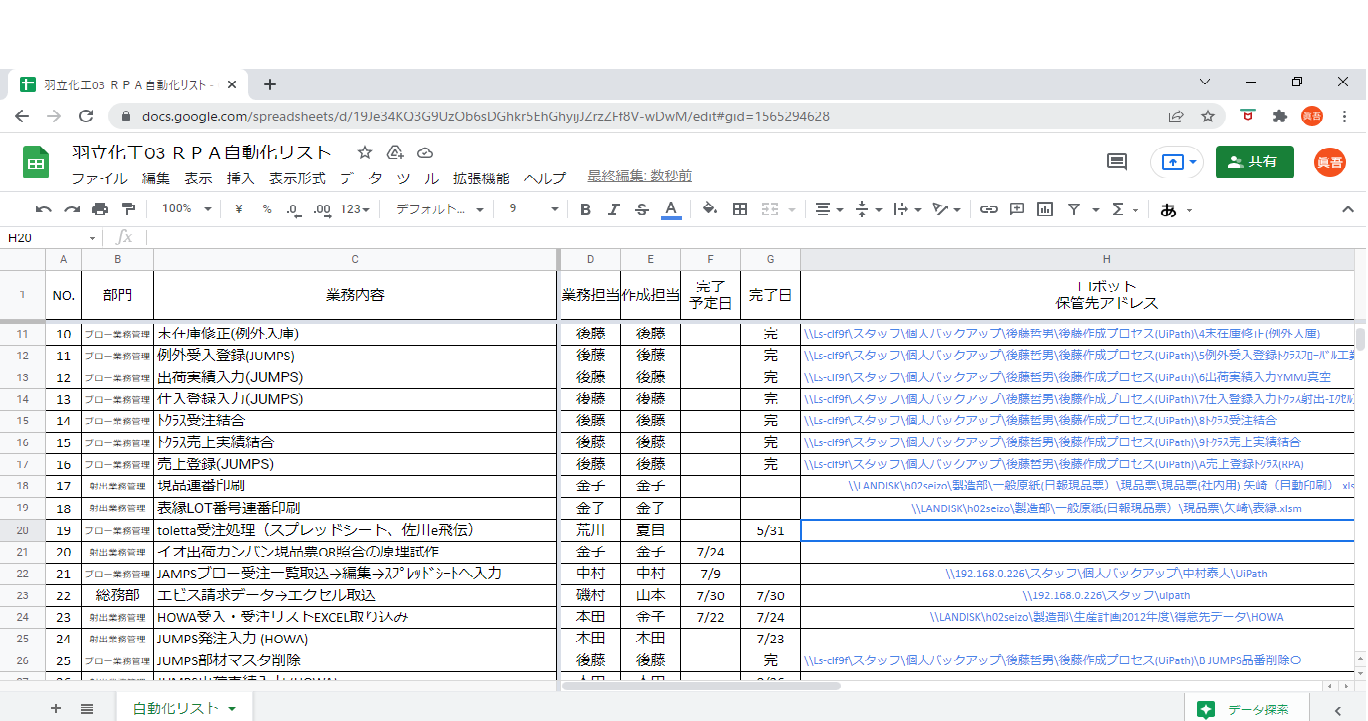
Task: Increase decimal places
Action: 322,209
